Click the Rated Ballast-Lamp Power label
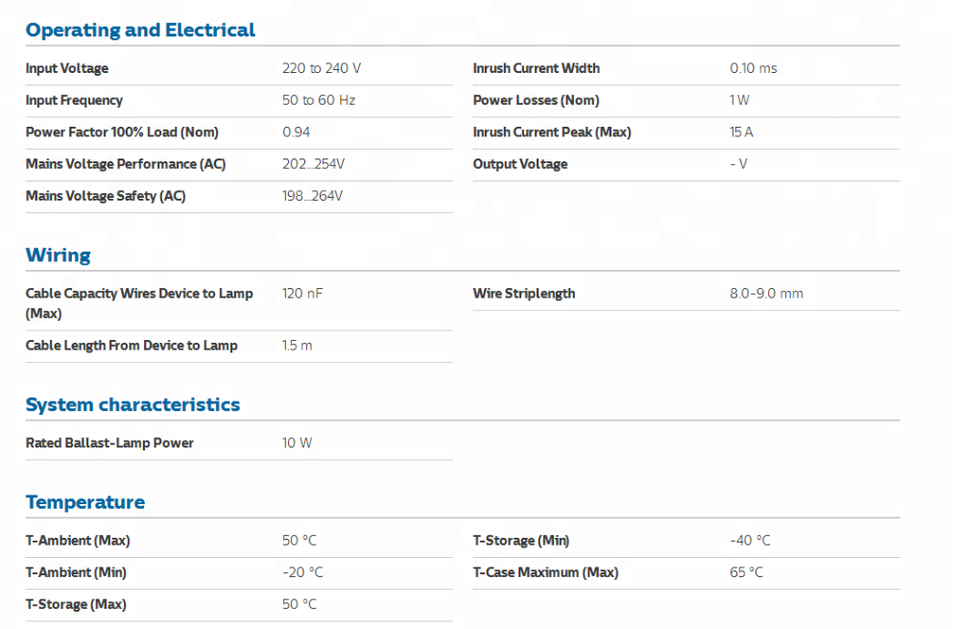This screenshot has height=629, width=960. [x=109, y=443]
